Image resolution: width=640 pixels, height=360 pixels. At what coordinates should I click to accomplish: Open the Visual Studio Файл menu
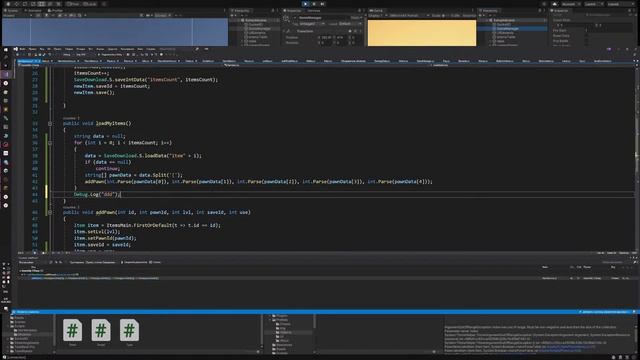[x=23, y=49]
